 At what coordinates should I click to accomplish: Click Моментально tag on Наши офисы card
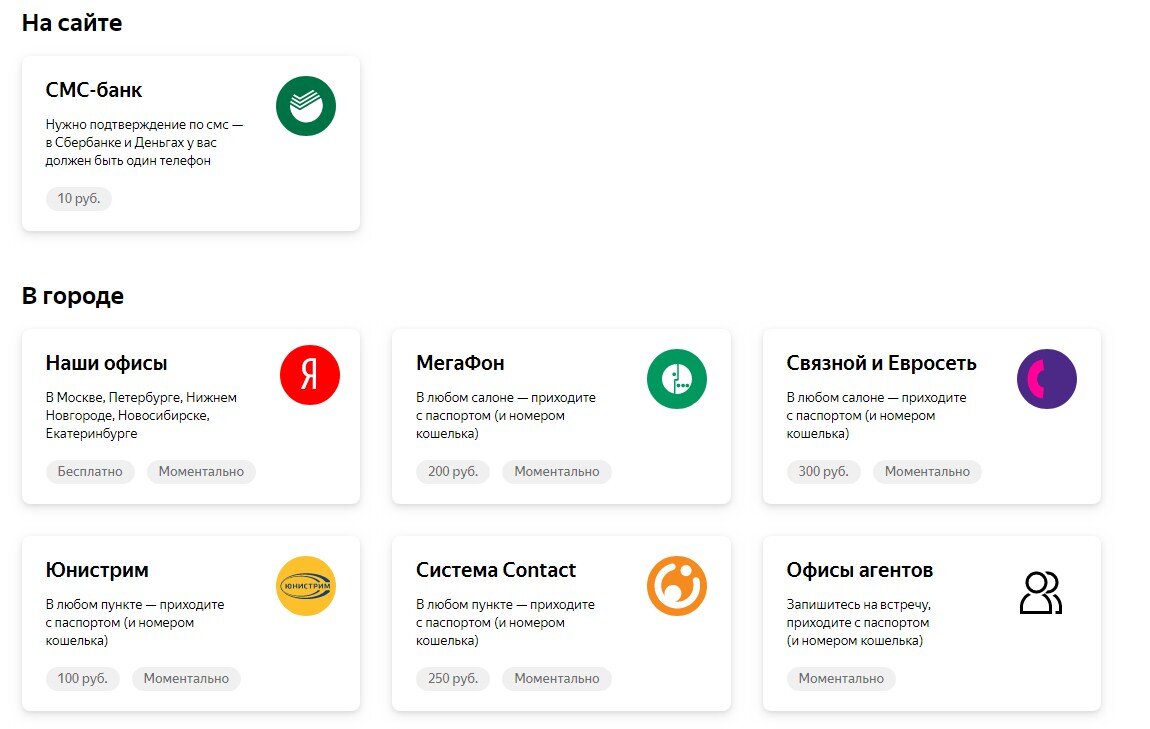click(201, 472)
